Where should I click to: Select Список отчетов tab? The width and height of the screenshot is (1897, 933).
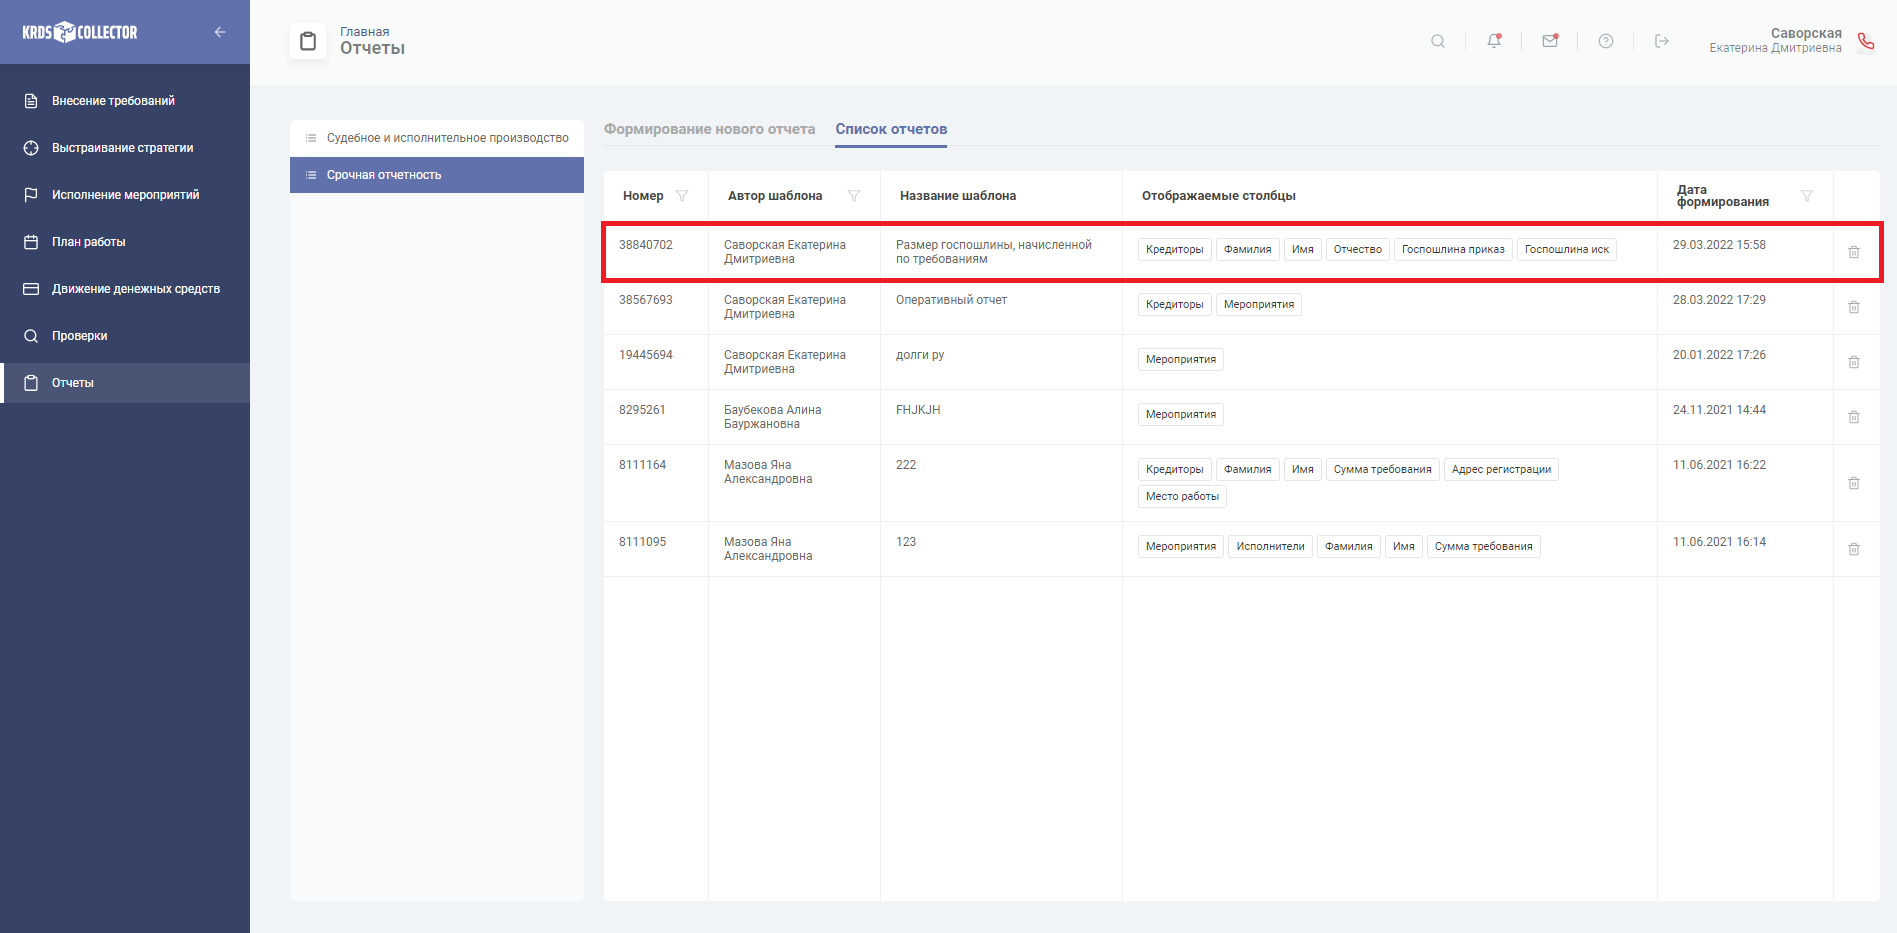tap(891, 129)
